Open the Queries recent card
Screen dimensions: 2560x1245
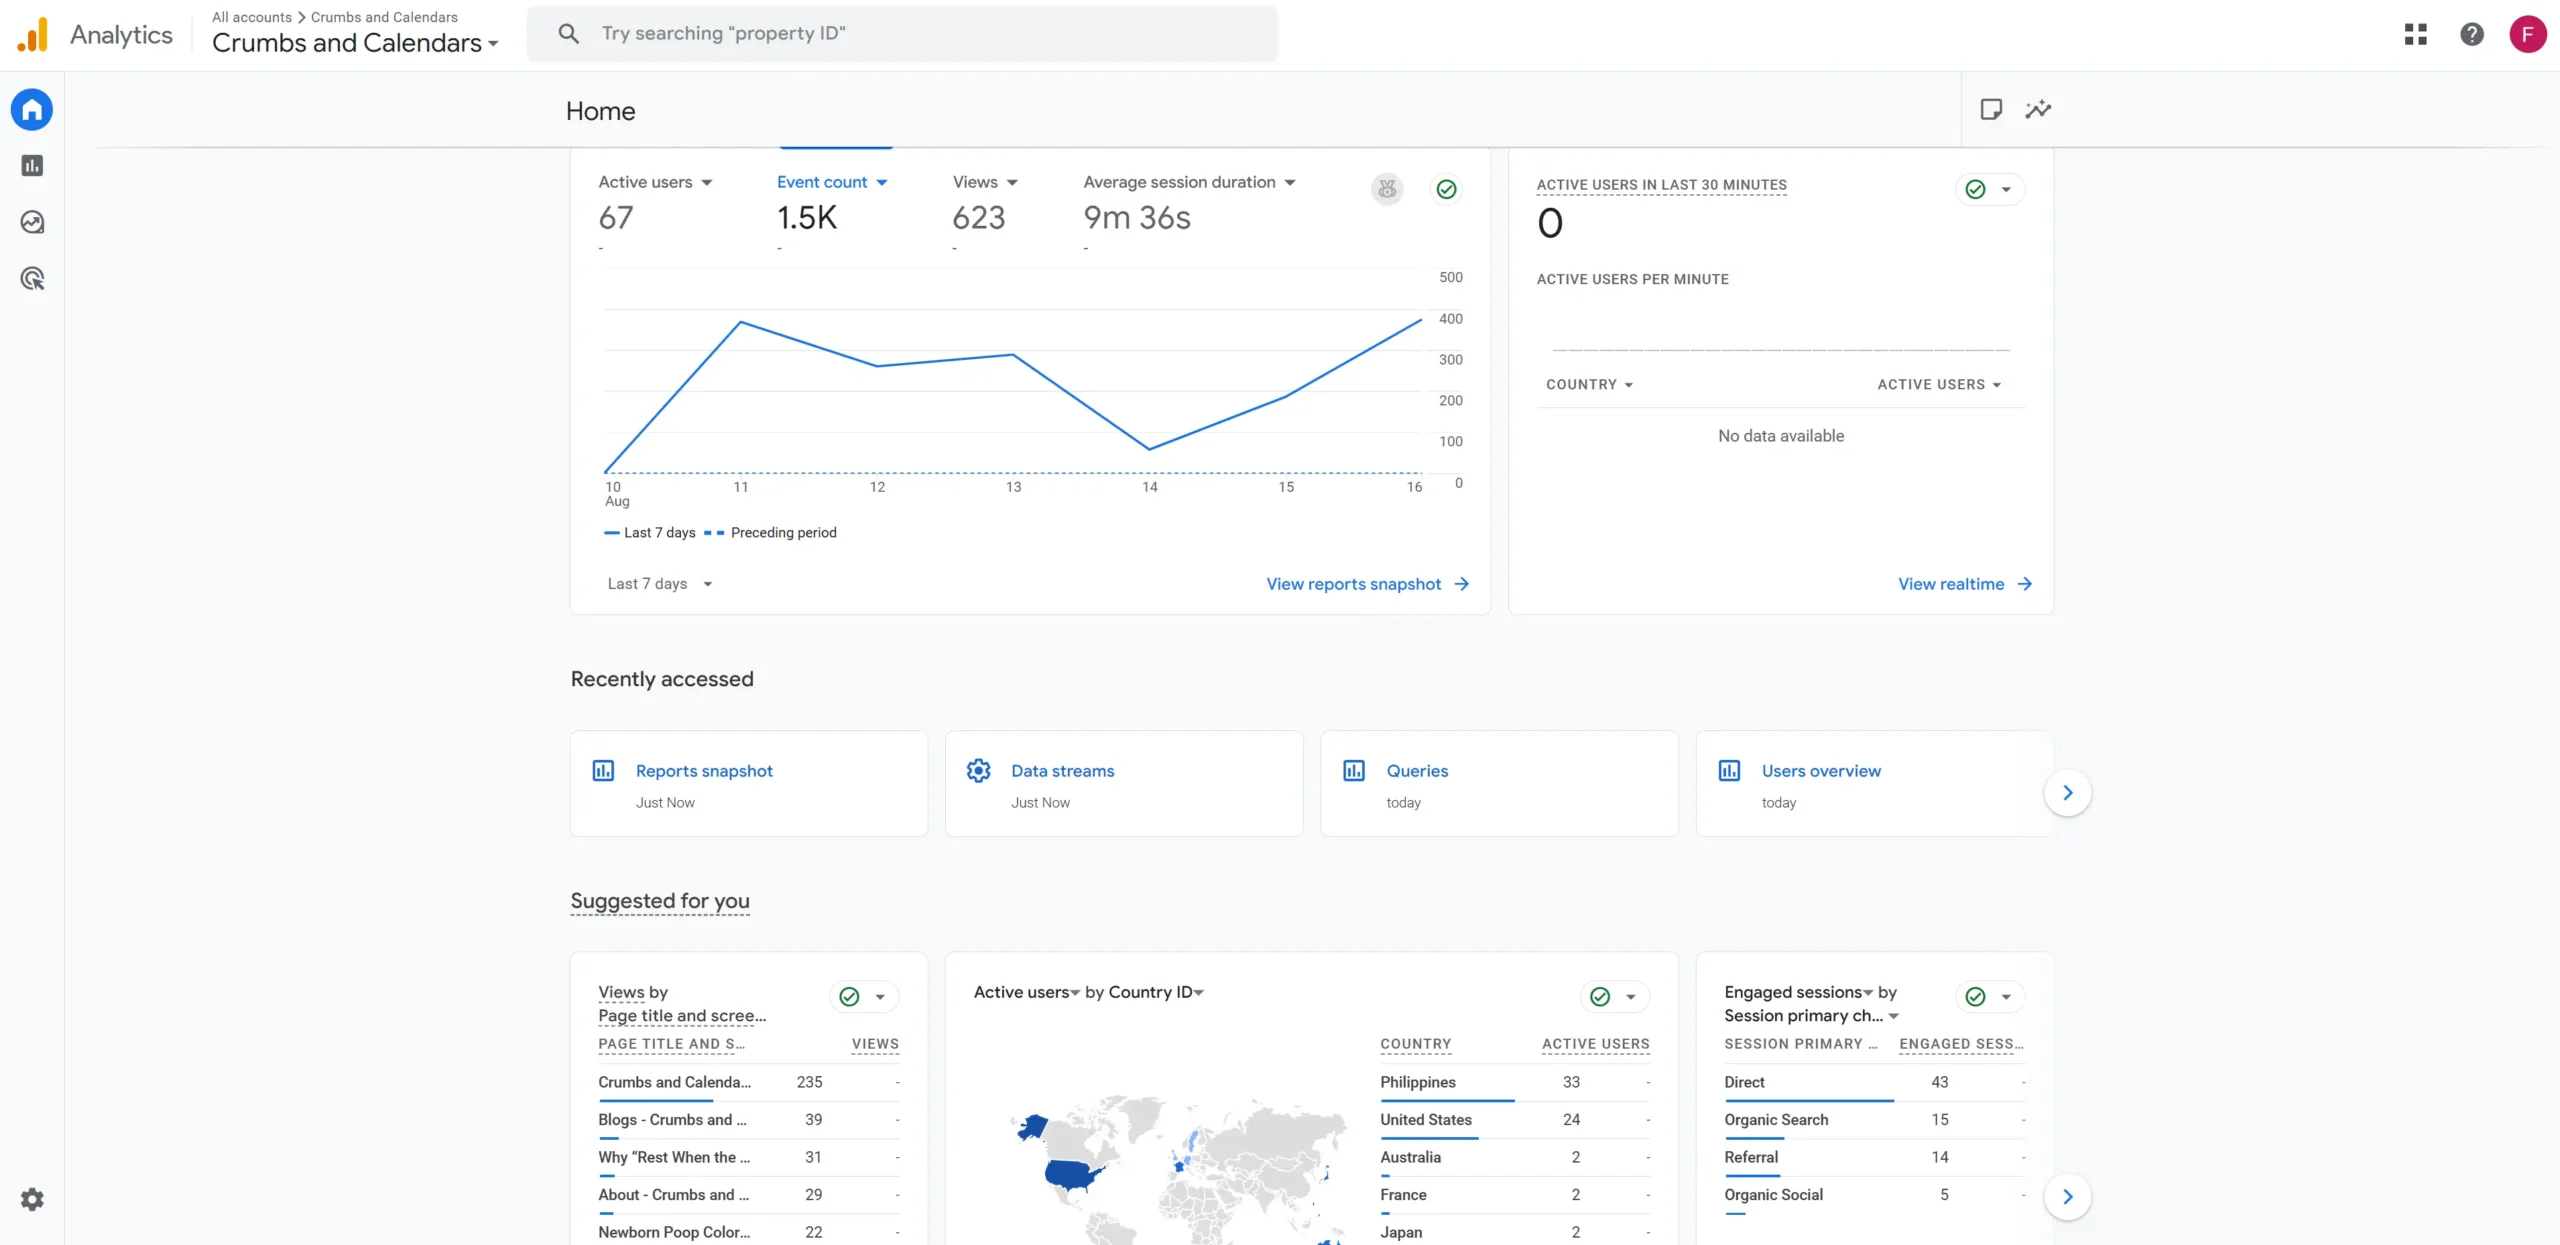[1499, 784]
